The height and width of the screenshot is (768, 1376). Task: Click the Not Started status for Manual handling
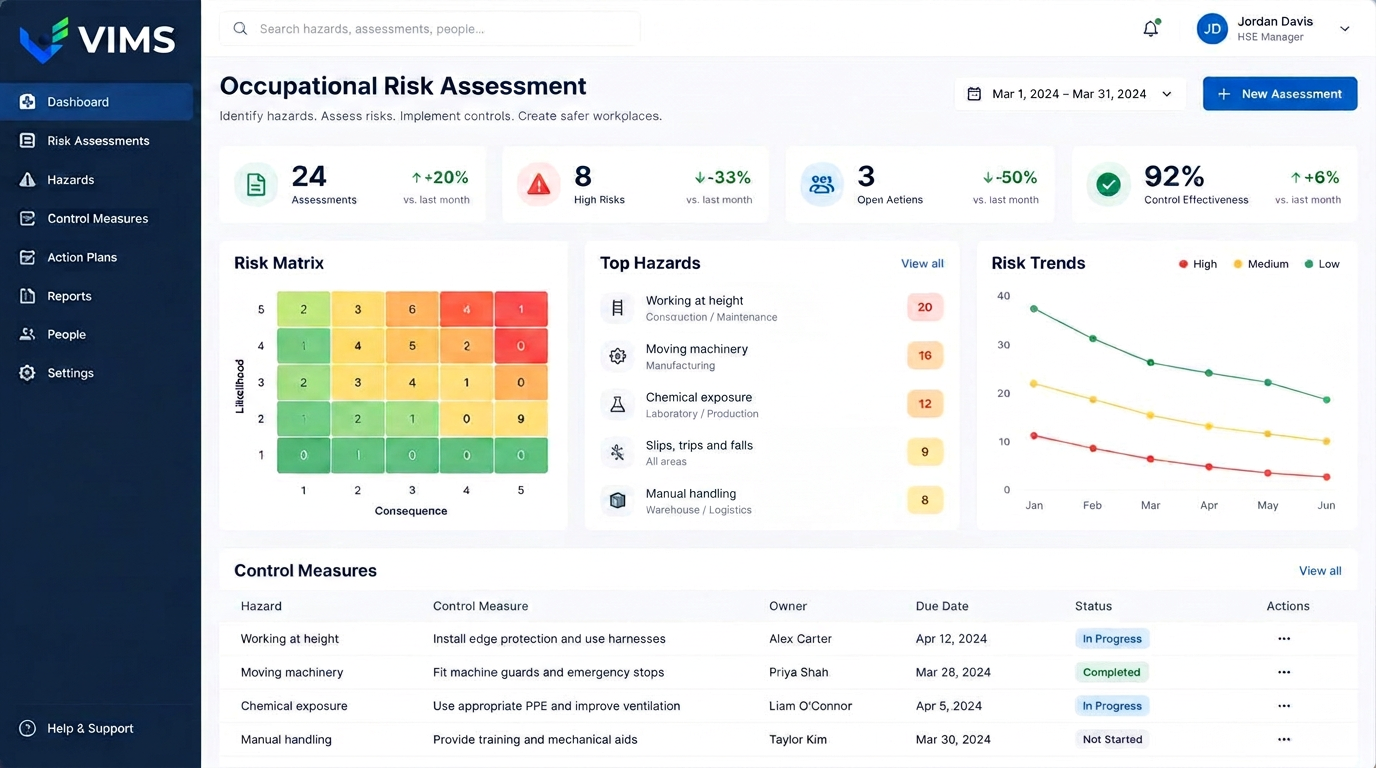[x=1112, y=740]
